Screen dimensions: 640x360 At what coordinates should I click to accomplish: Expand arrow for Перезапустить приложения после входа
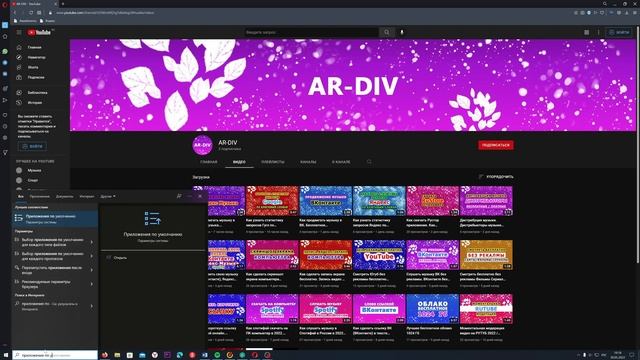point(91,270)
